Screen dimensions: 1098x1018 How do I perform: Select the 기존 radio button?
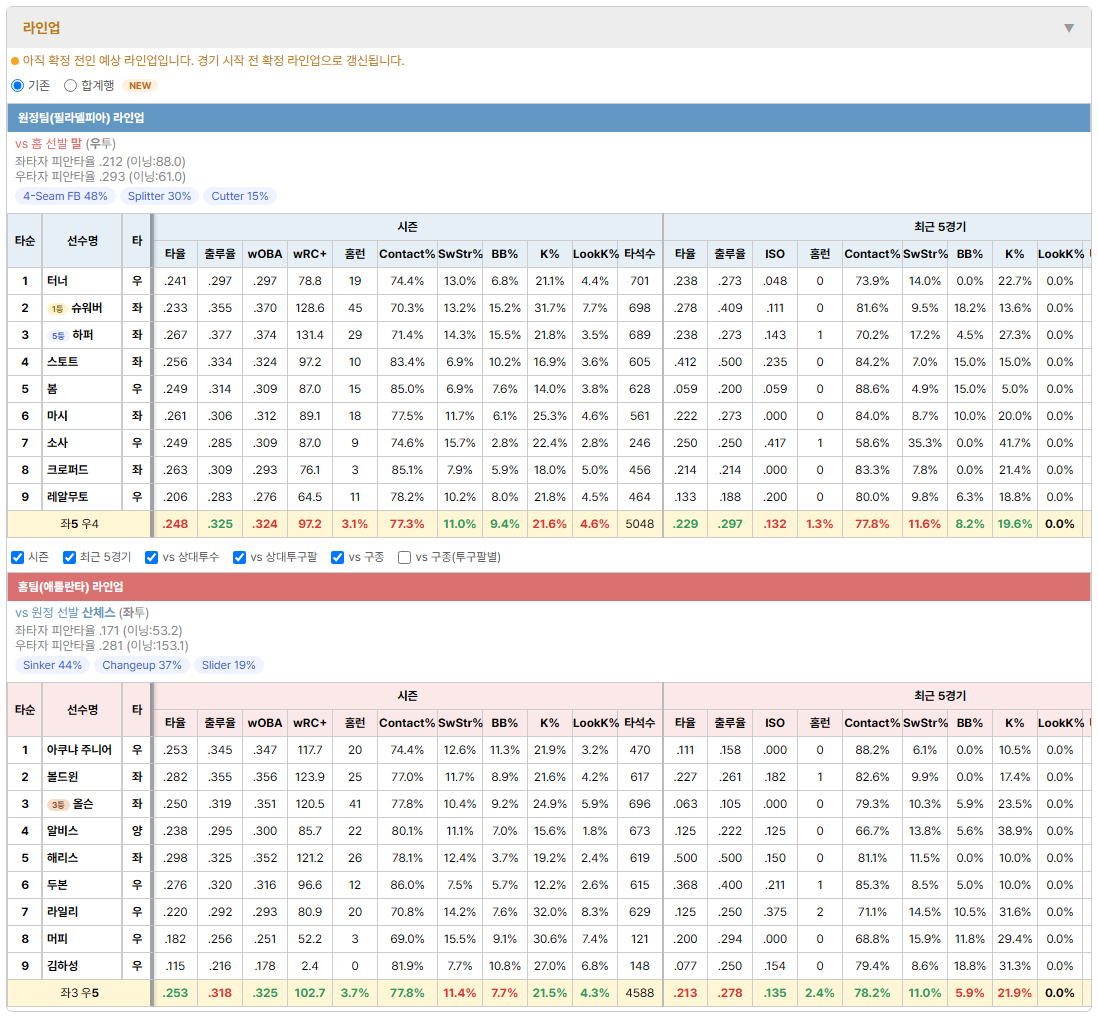tap(18, 85)
